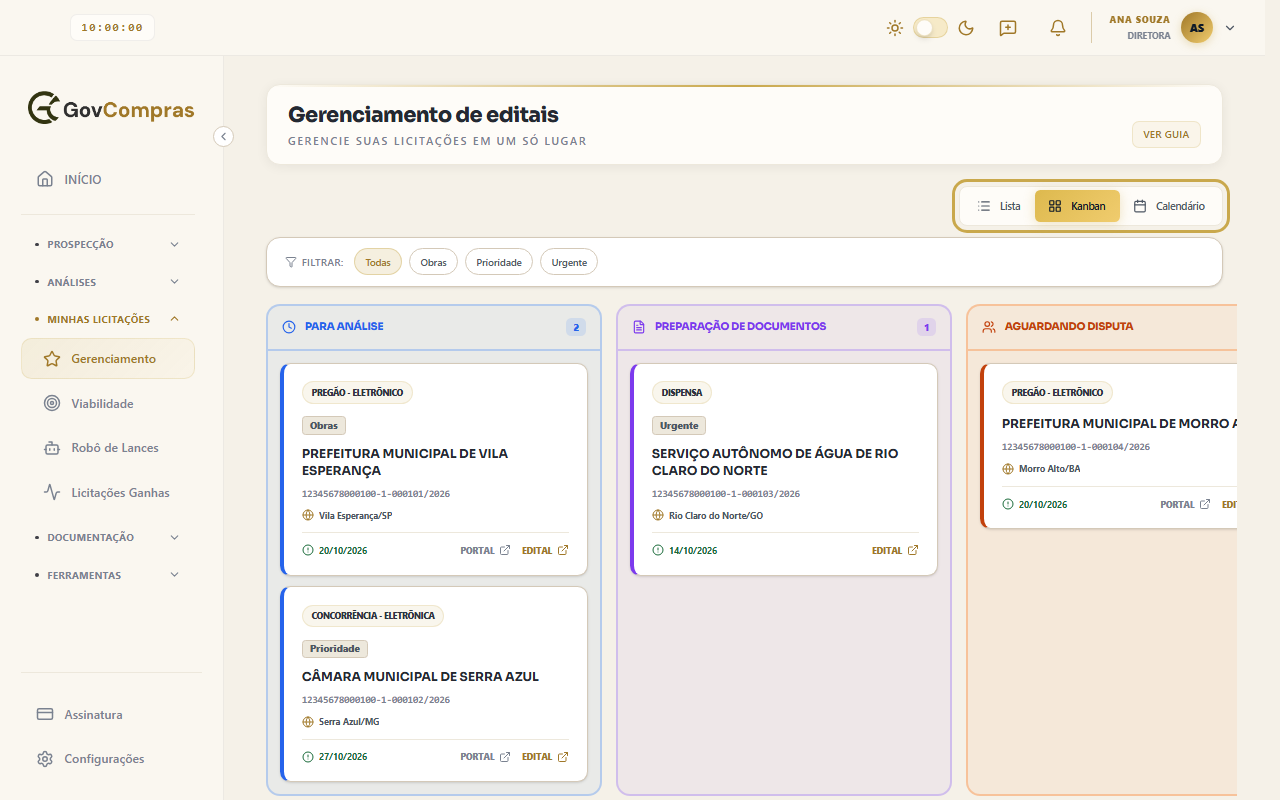Screen dimensions: 1280x800
Task: Select Gerenciamento in the sidebar
Action: click(108, 359)
